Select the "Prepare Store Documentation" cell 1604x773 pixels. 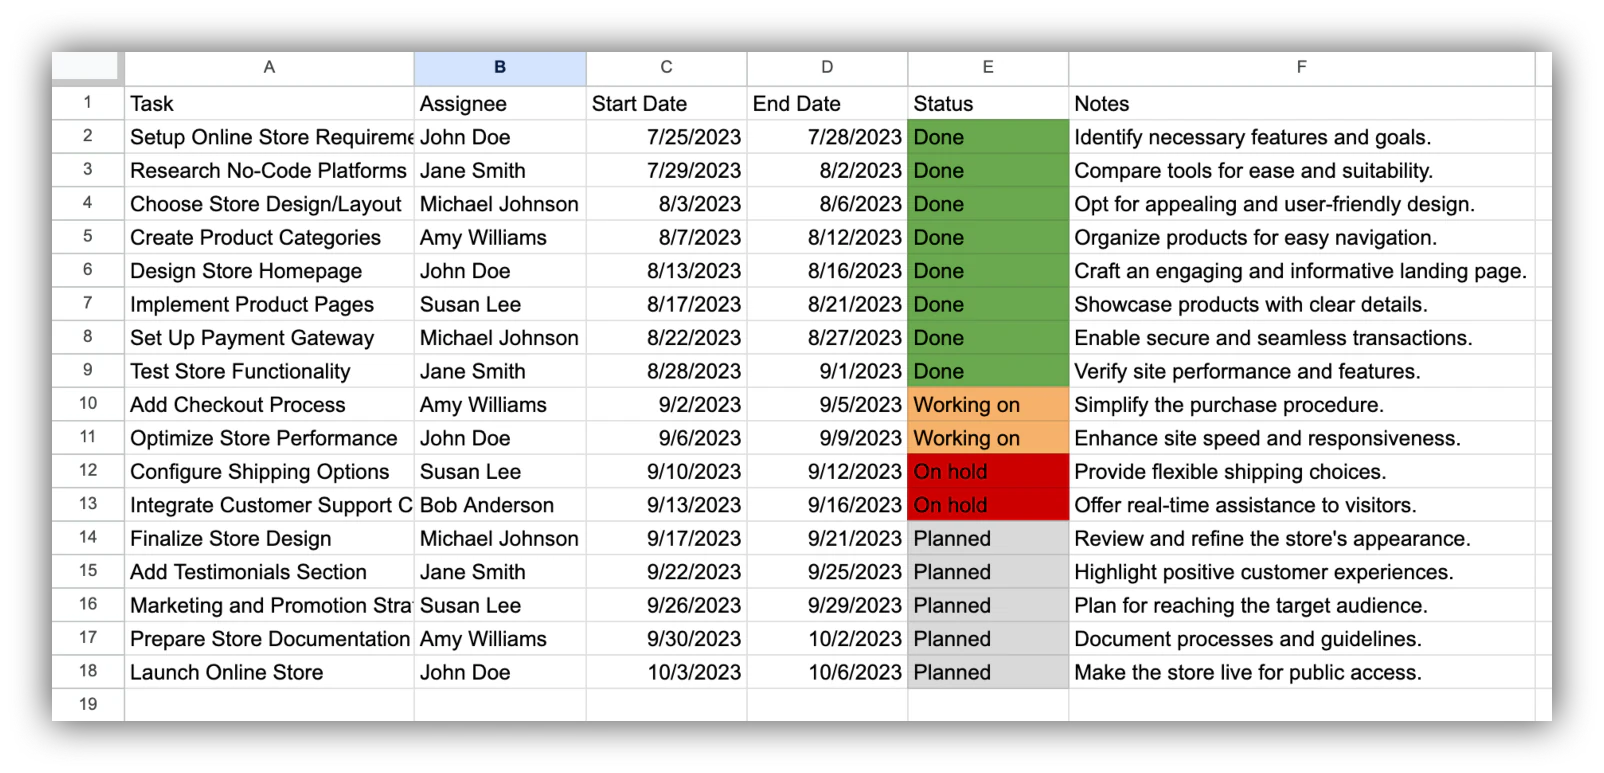tap(269, 639)
